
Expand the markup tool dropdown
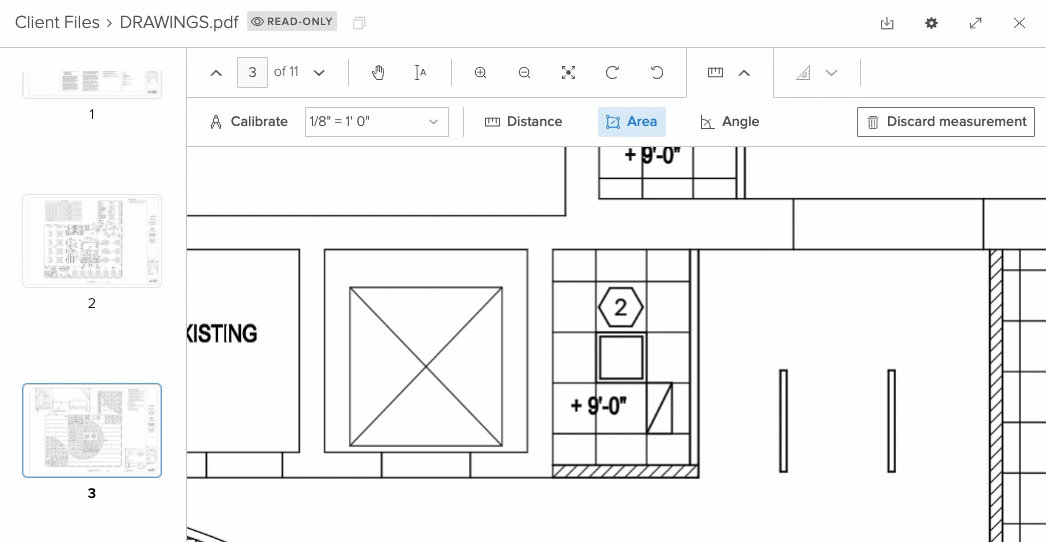point(831,73)
